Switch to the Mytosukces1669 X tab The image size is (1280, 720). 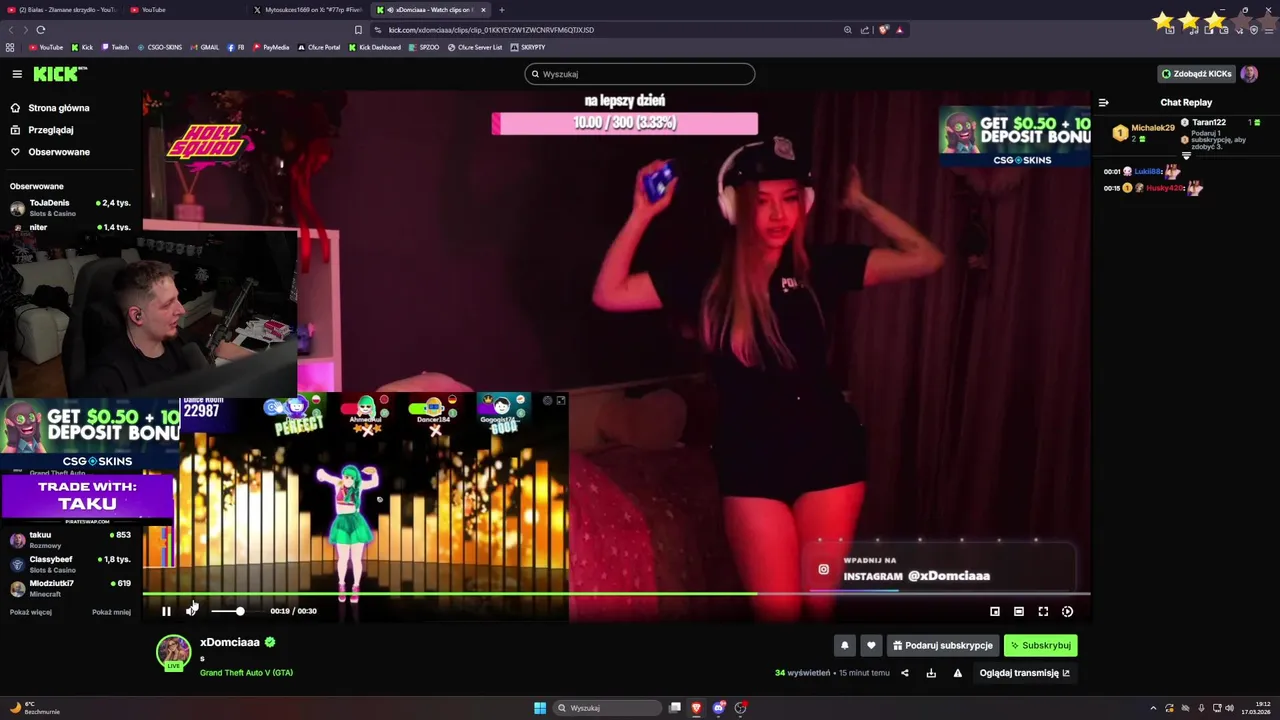coord(308,10)
